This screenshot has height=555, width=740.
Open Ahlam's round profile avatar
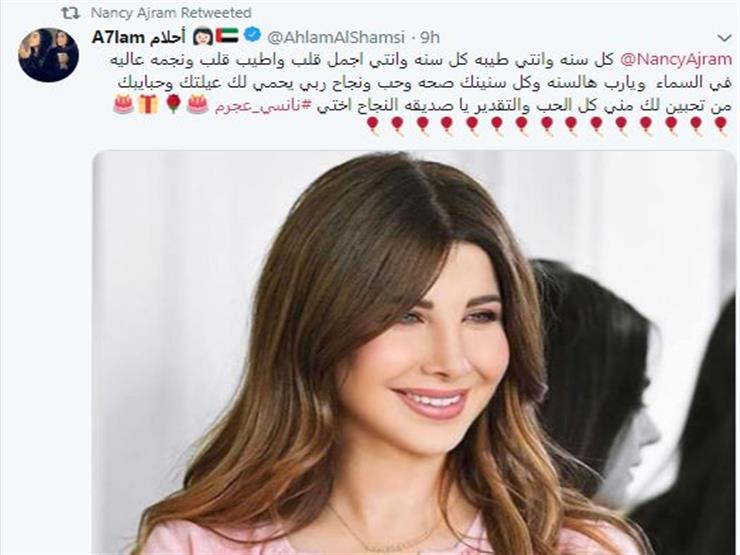pyautogui.click(x=48, y=55)
